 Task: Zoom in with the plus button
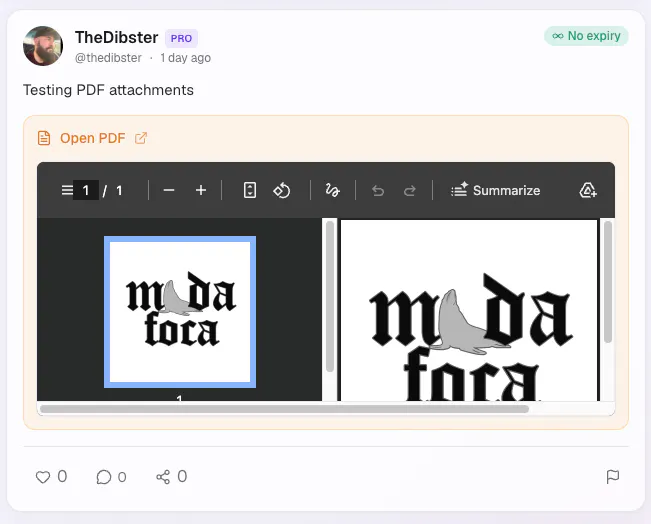coord(201,190)
